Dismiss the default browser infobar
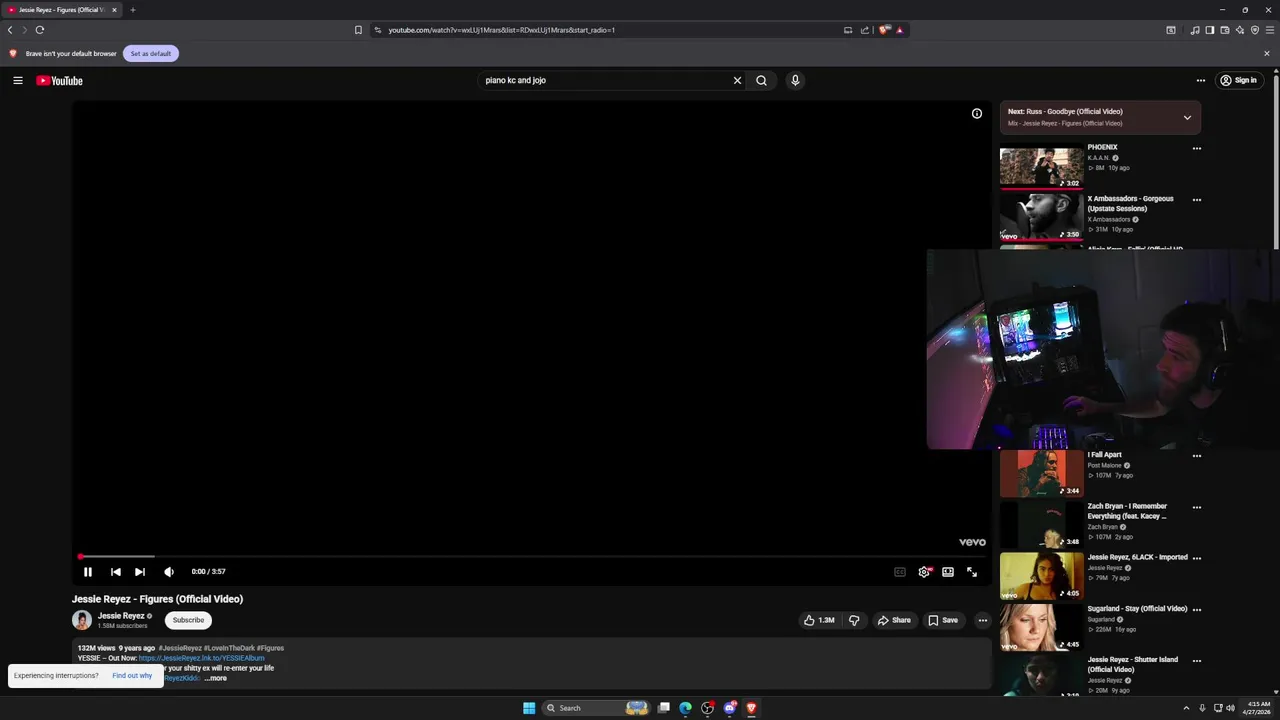Screen dimensions: 1280x720 [x=1267, y=53]
